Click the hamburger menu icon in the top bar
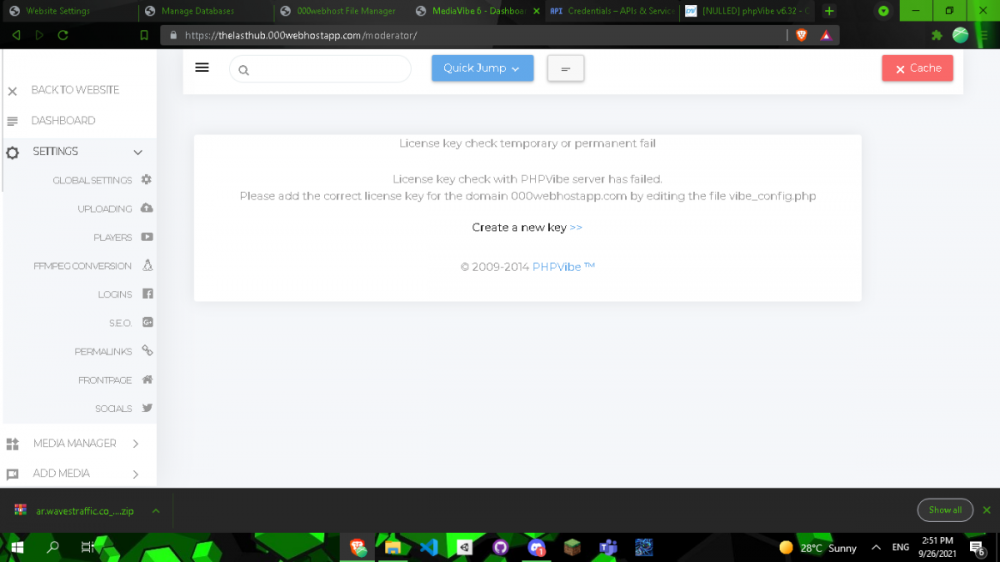Image resolution: width=1000 pixels, height=562 pixels. (202, 68)
